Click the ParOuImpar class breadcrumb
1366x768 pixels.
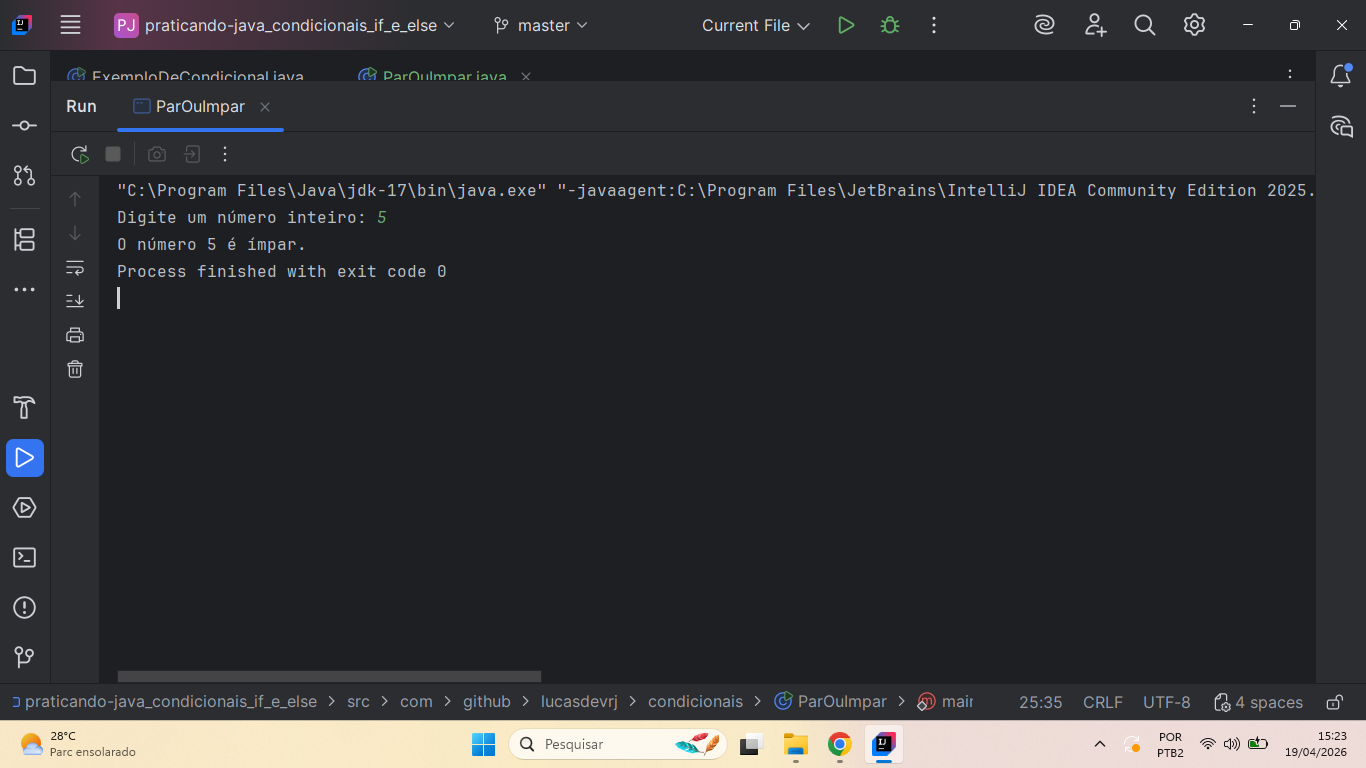[831, 702]
